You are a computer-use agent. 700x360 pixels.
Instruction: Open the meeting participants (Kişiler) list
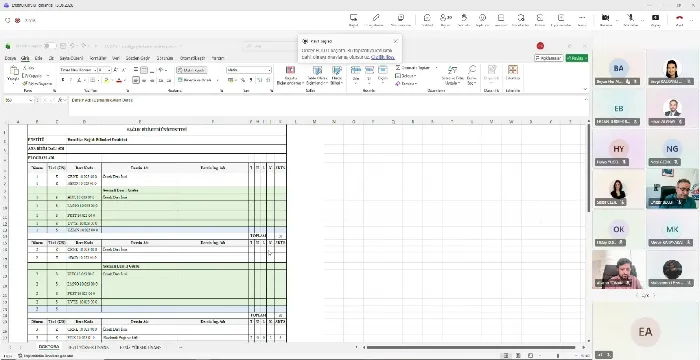(445, 18)
